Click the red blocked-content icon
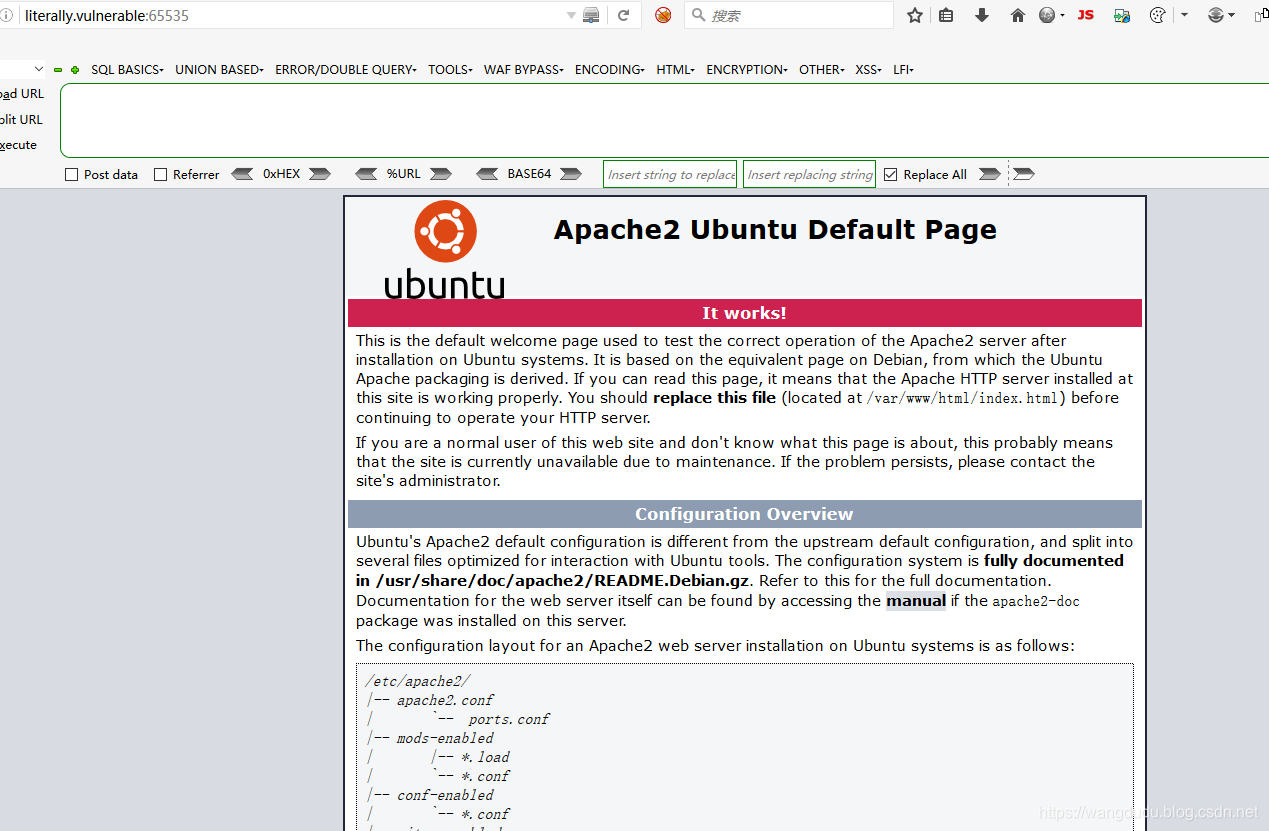This screenshot has width=1269, height=831. pos(663,15)
